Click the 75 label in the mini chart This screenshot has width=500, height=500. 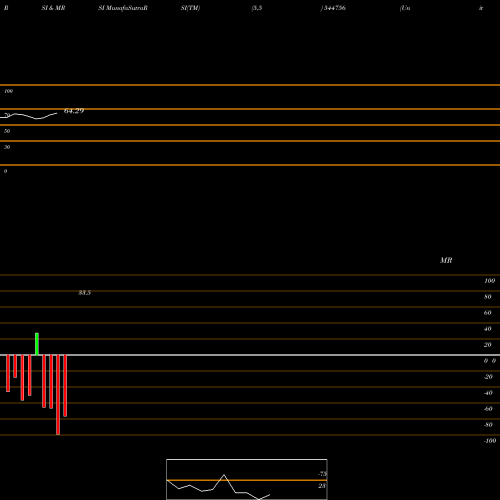click(323, 474)
